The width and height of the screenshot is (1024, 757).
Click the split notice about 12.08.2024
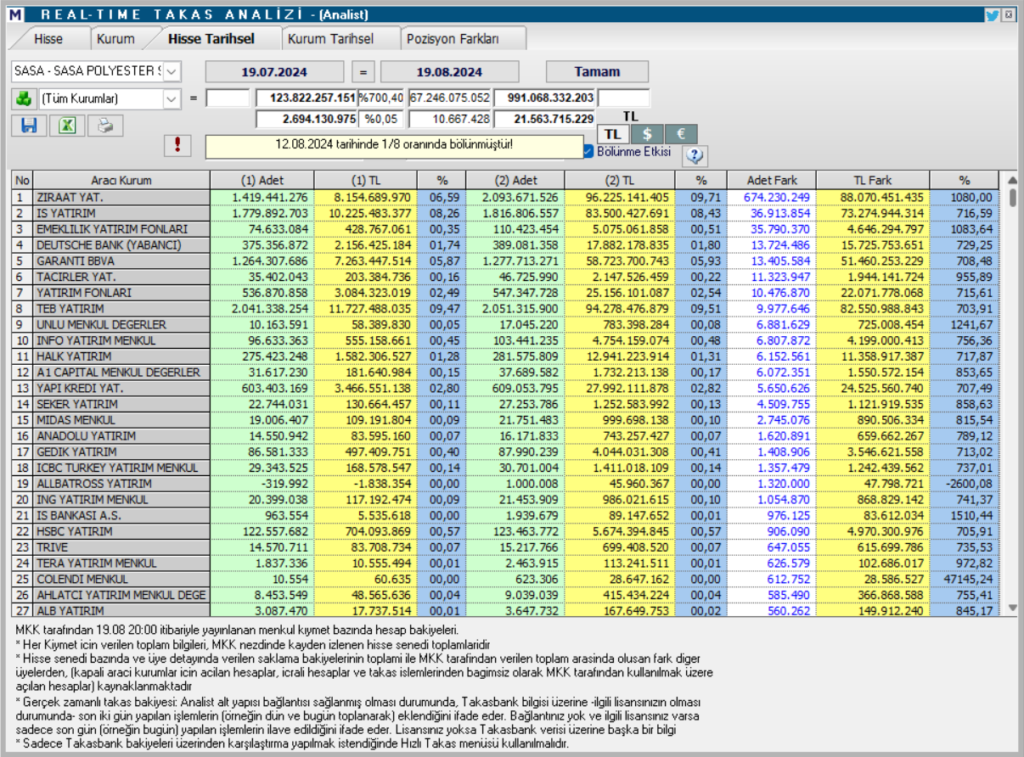[394, 145]
